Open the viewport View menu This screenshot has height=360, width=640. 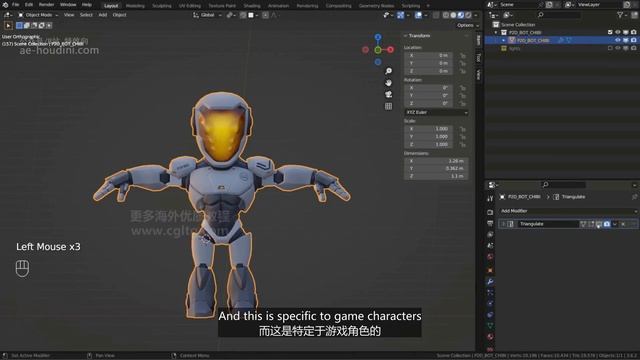point(69,15)
